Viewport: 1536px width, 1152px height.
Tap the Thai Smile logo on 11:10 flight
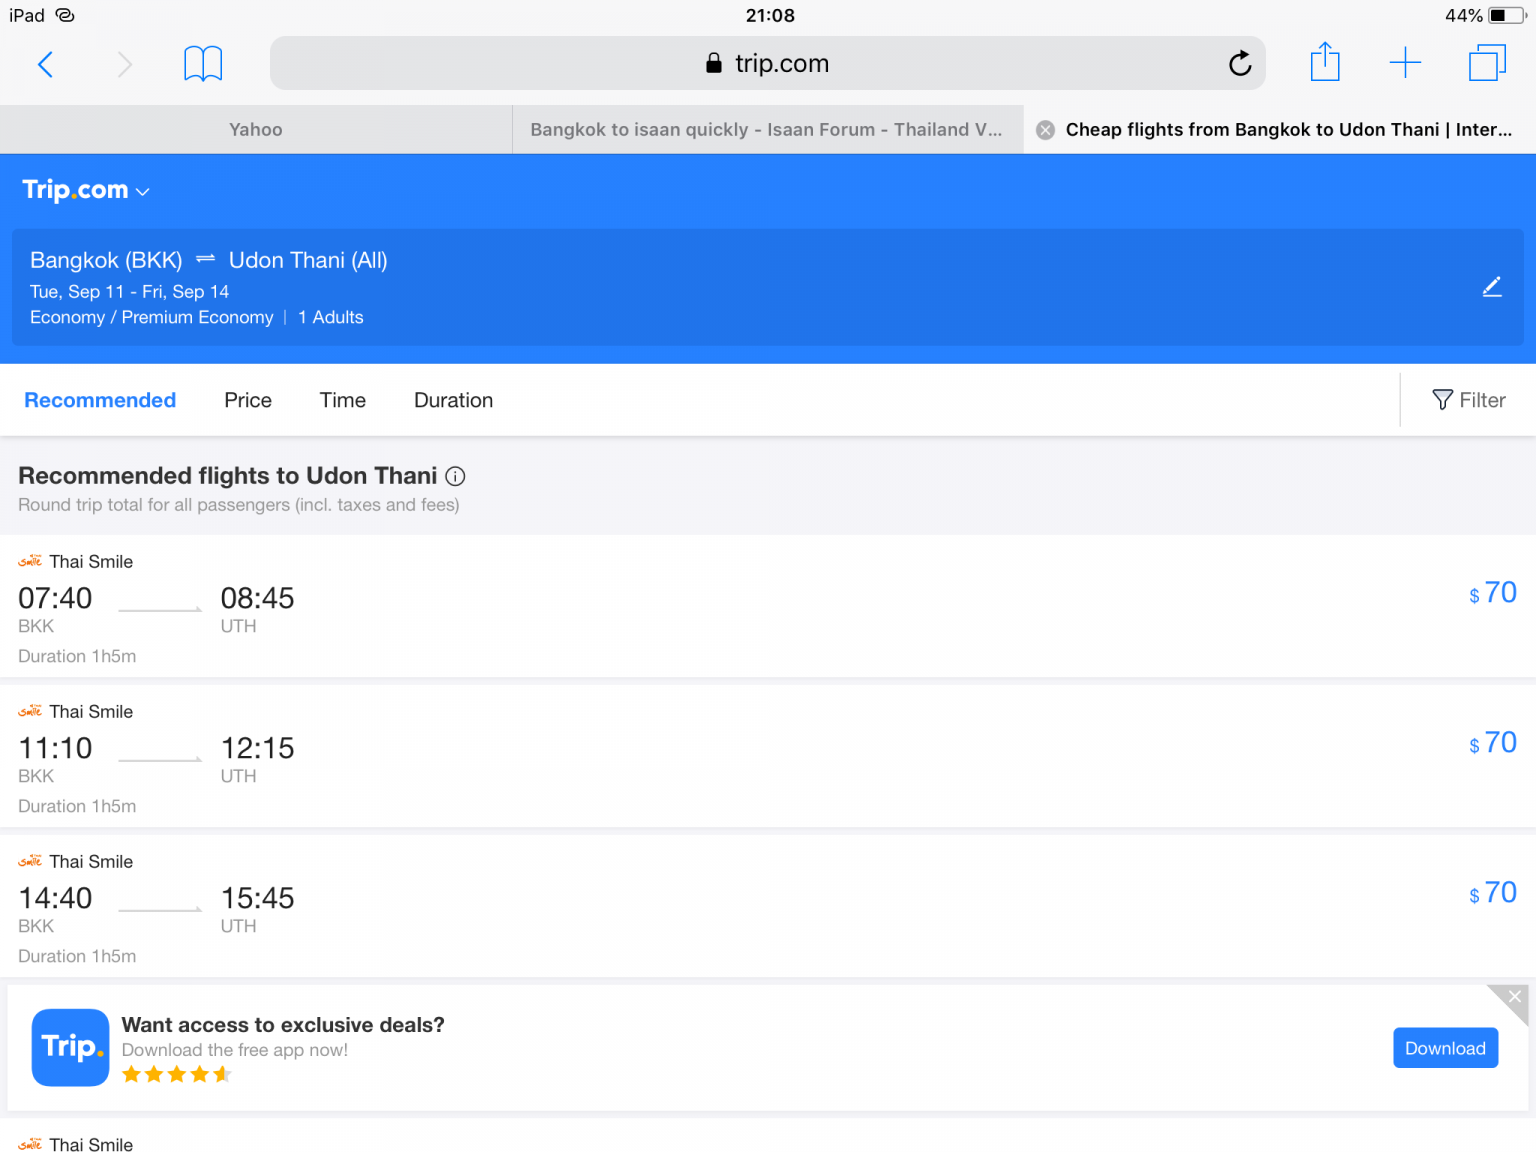pos(30,711)
